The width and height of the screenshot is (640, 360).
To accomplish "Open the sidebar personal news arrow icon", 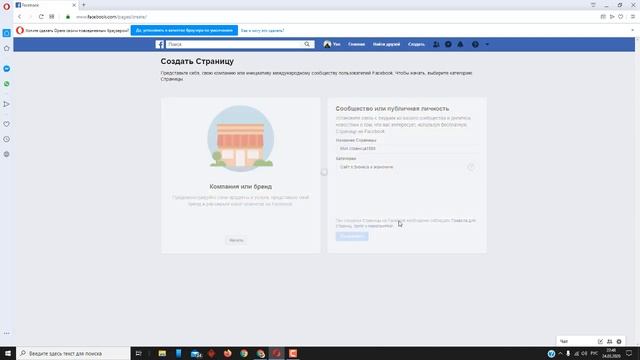I will tap(7, 104).
